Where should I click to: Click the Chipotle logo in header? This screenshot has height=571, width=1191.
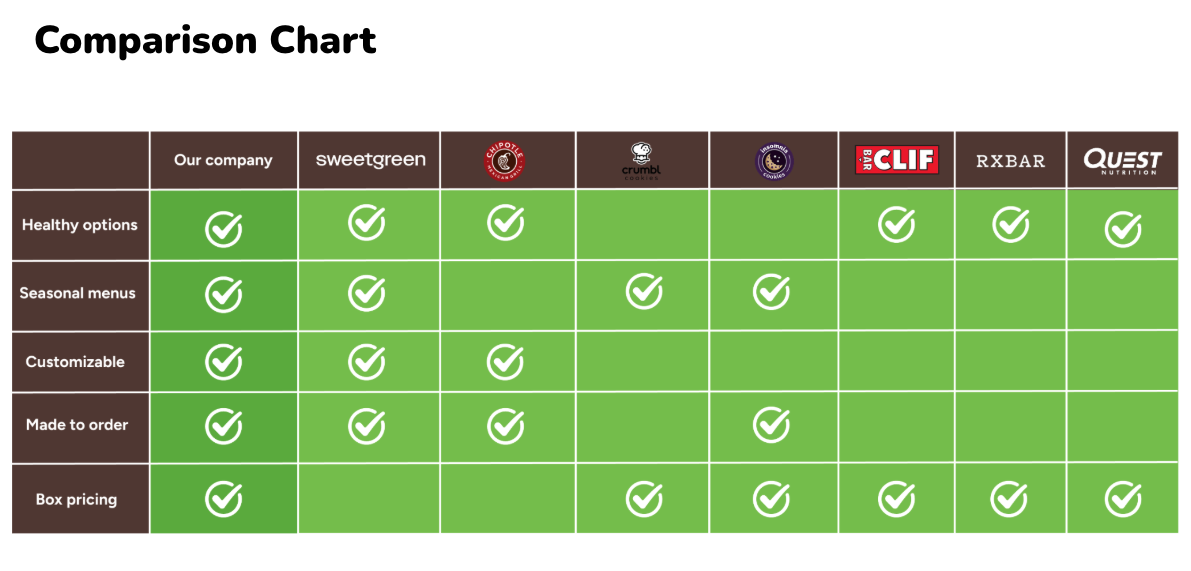(x=506, y=160)
